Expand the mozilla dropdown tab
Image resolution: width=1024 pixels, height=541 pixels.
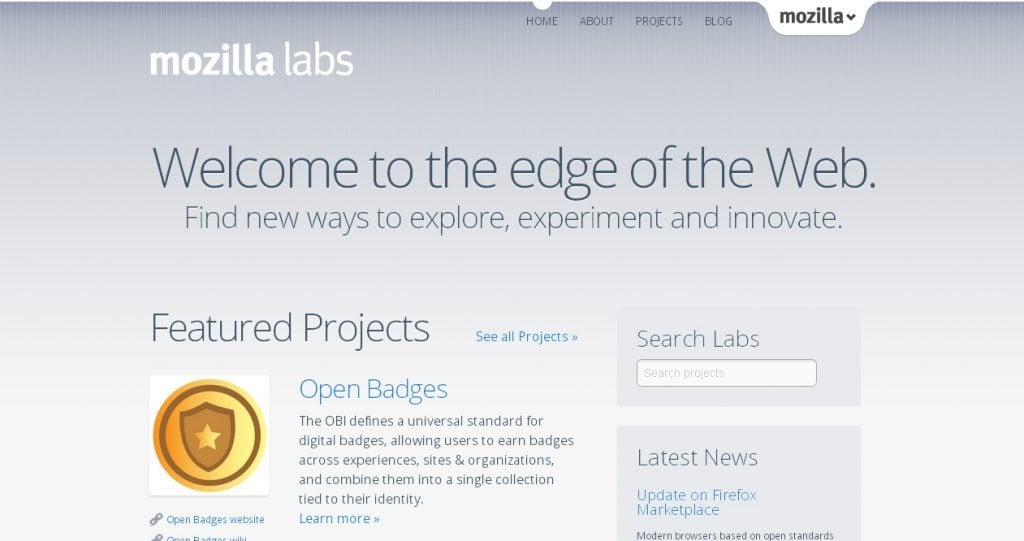click(817, 17)
